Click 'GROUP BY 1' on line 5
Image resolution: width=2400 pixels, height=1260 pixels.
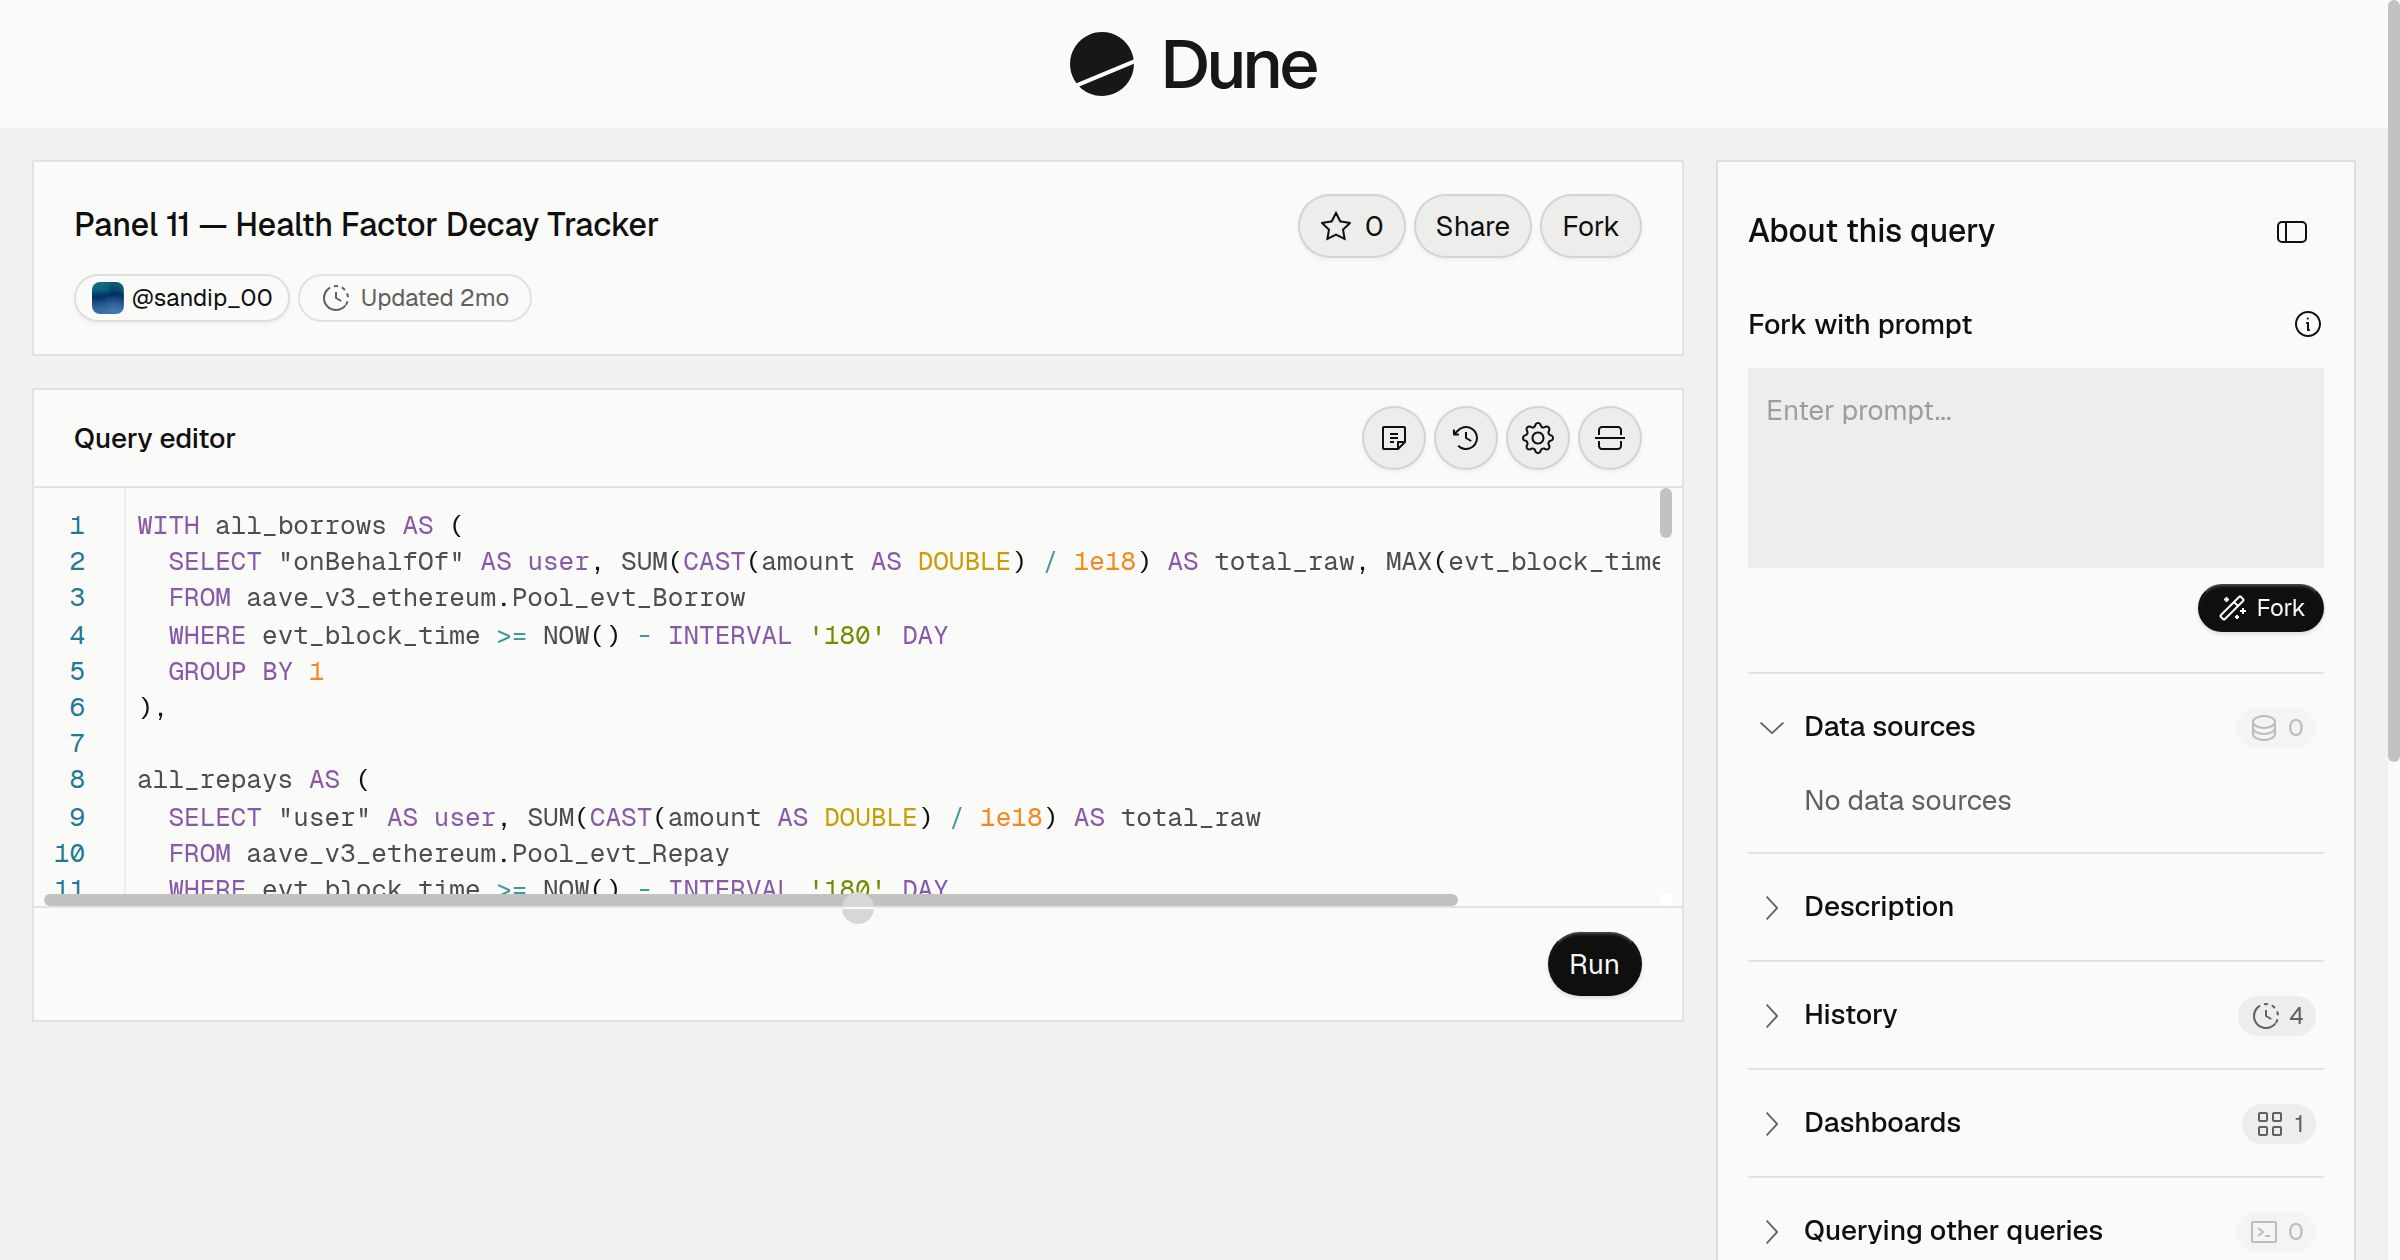pyautogui.click(x=246, y=672)
